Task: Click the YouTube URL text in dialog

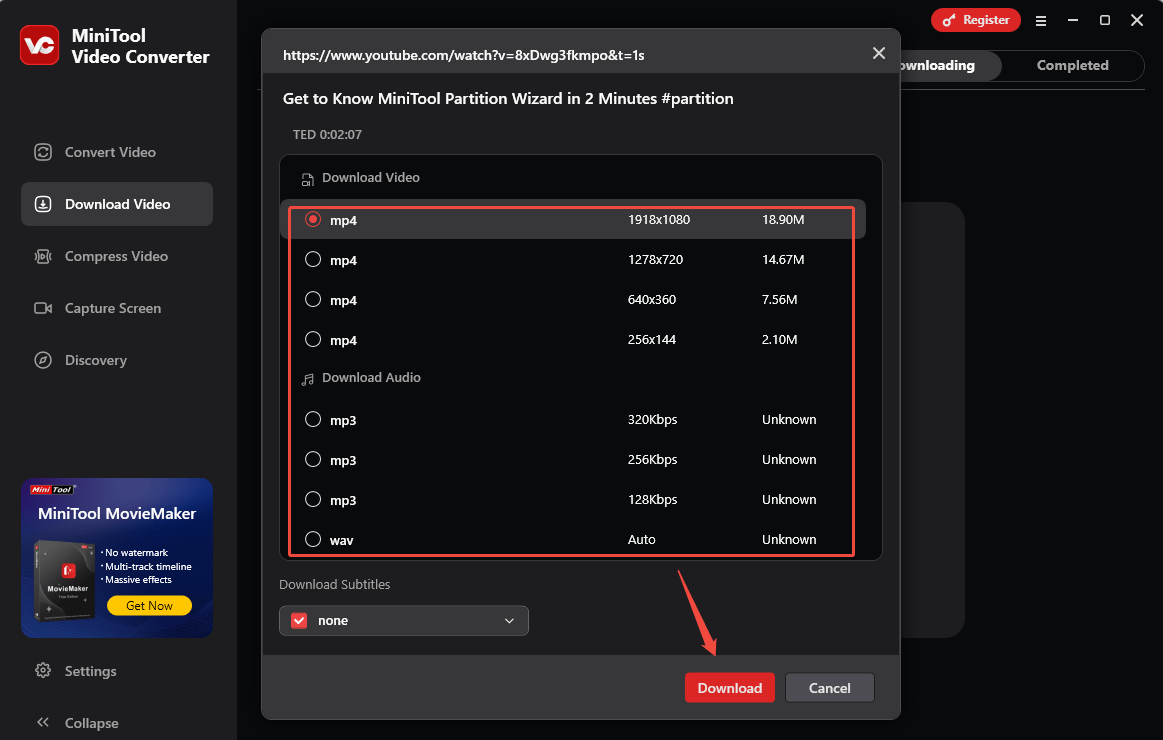Action: [464, 55]
